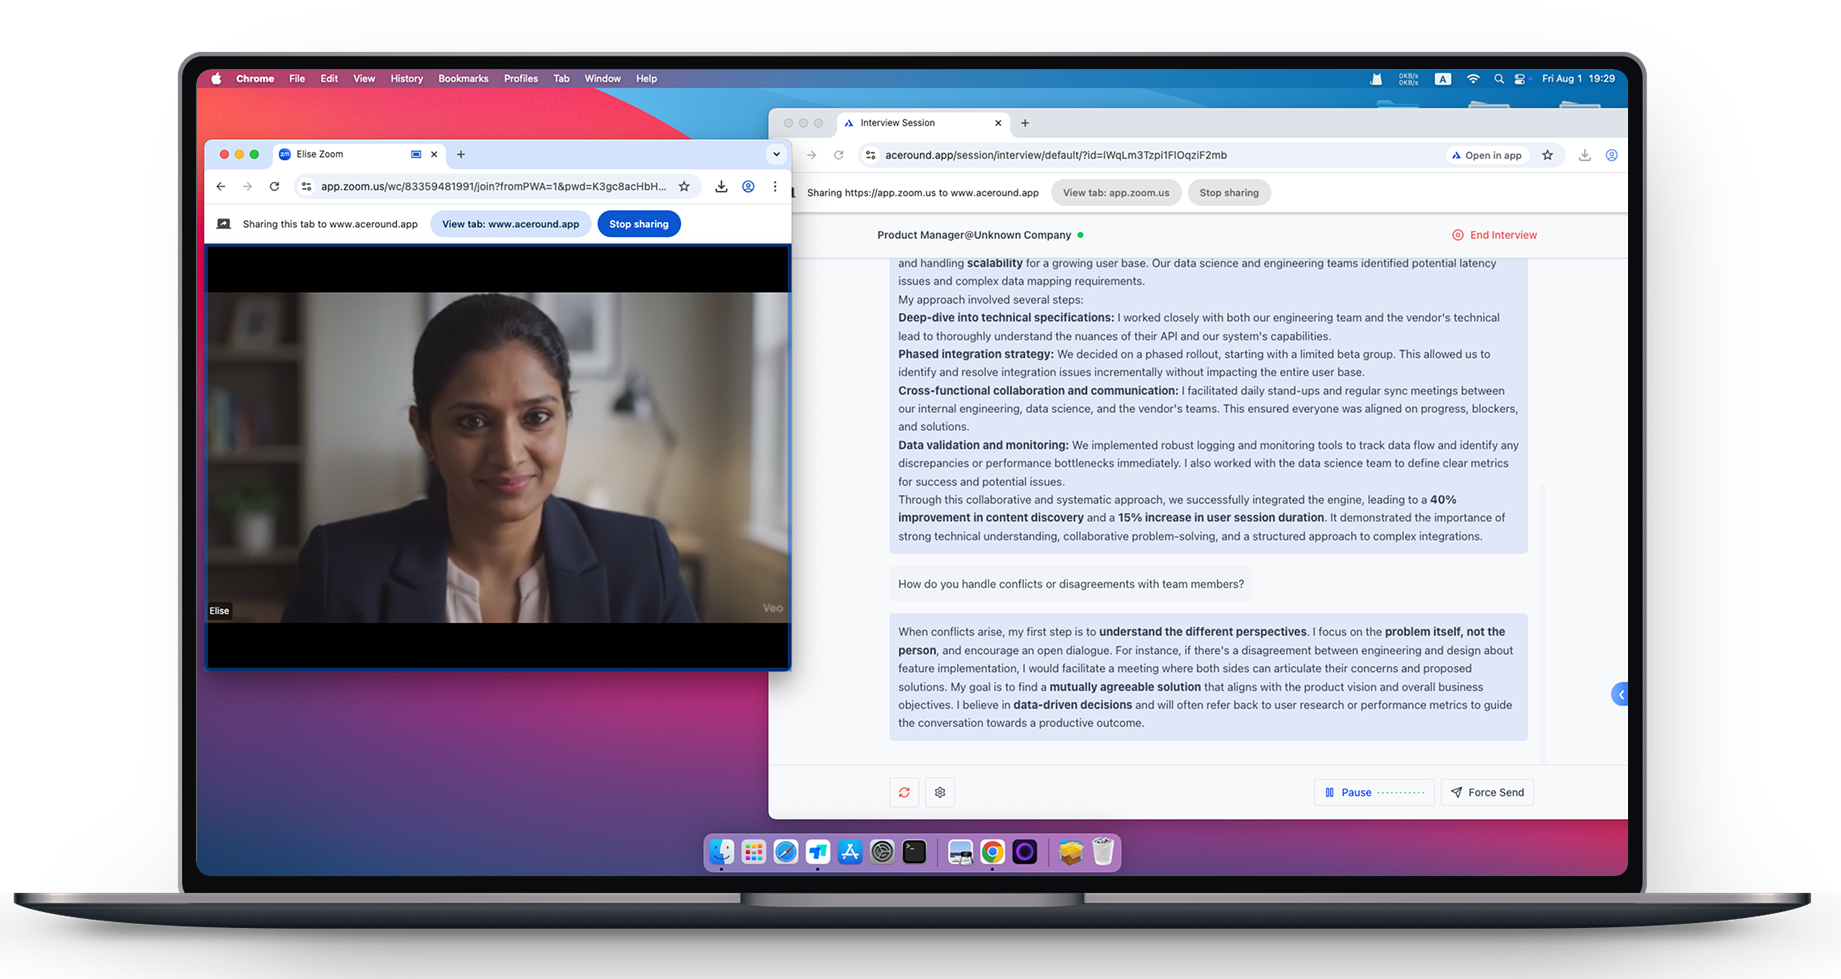Click the red refresh icon below the transcript

point(904,792)
